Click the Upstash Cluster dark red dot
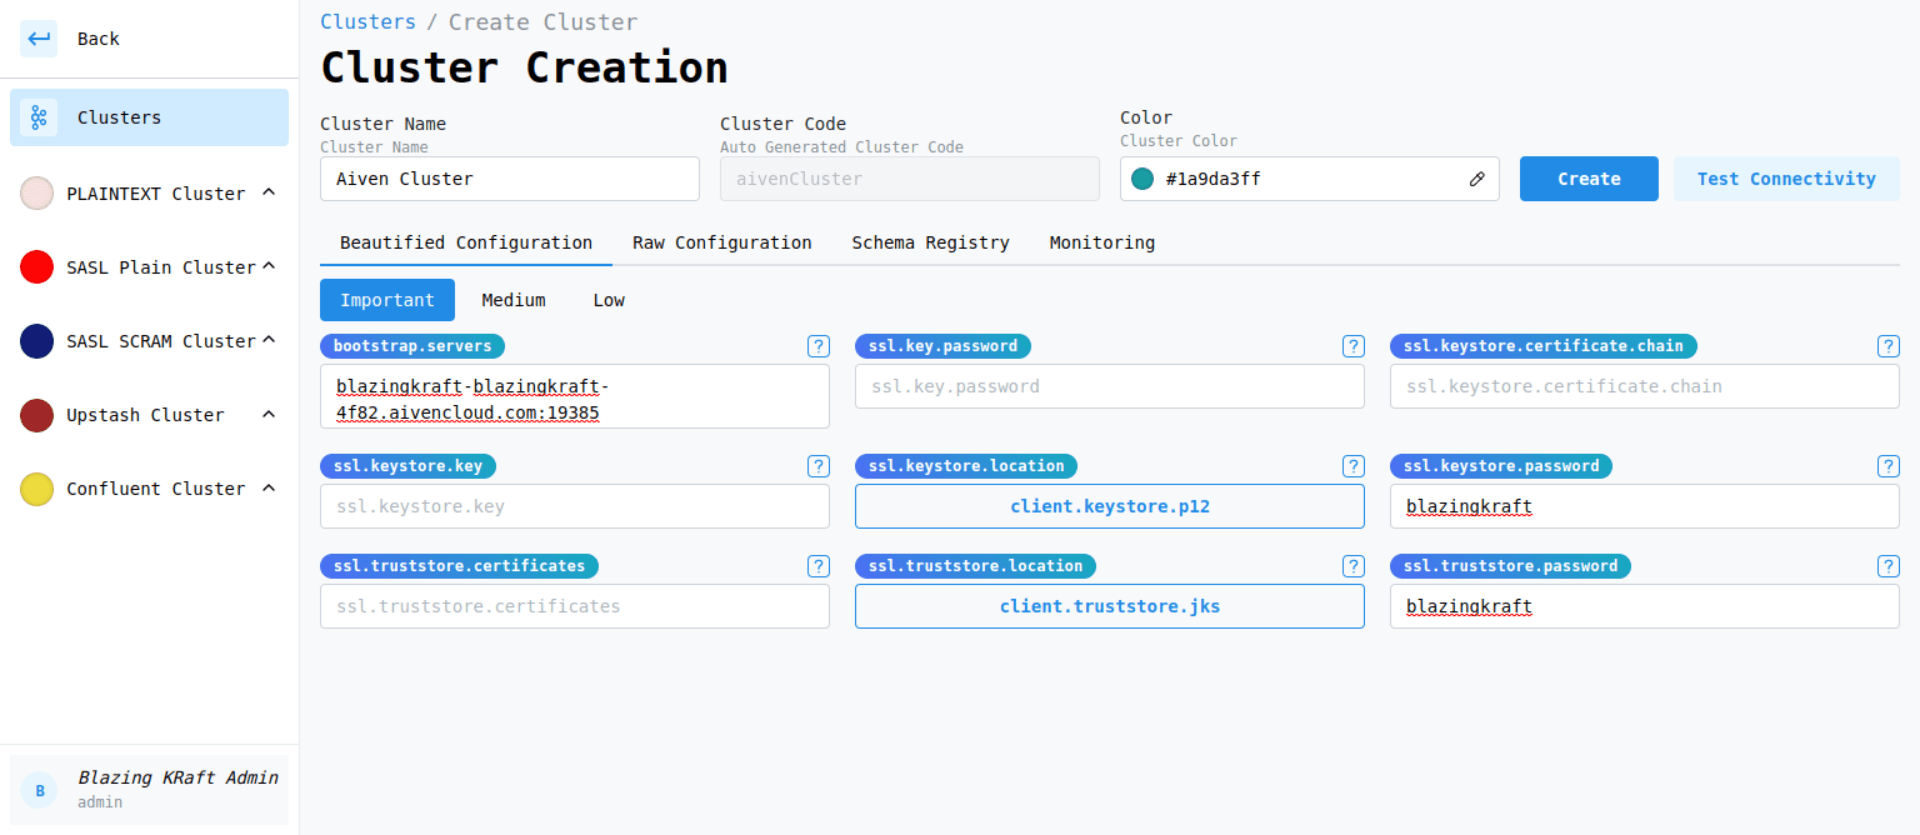 pyautogui.click(x=37, y=415)
